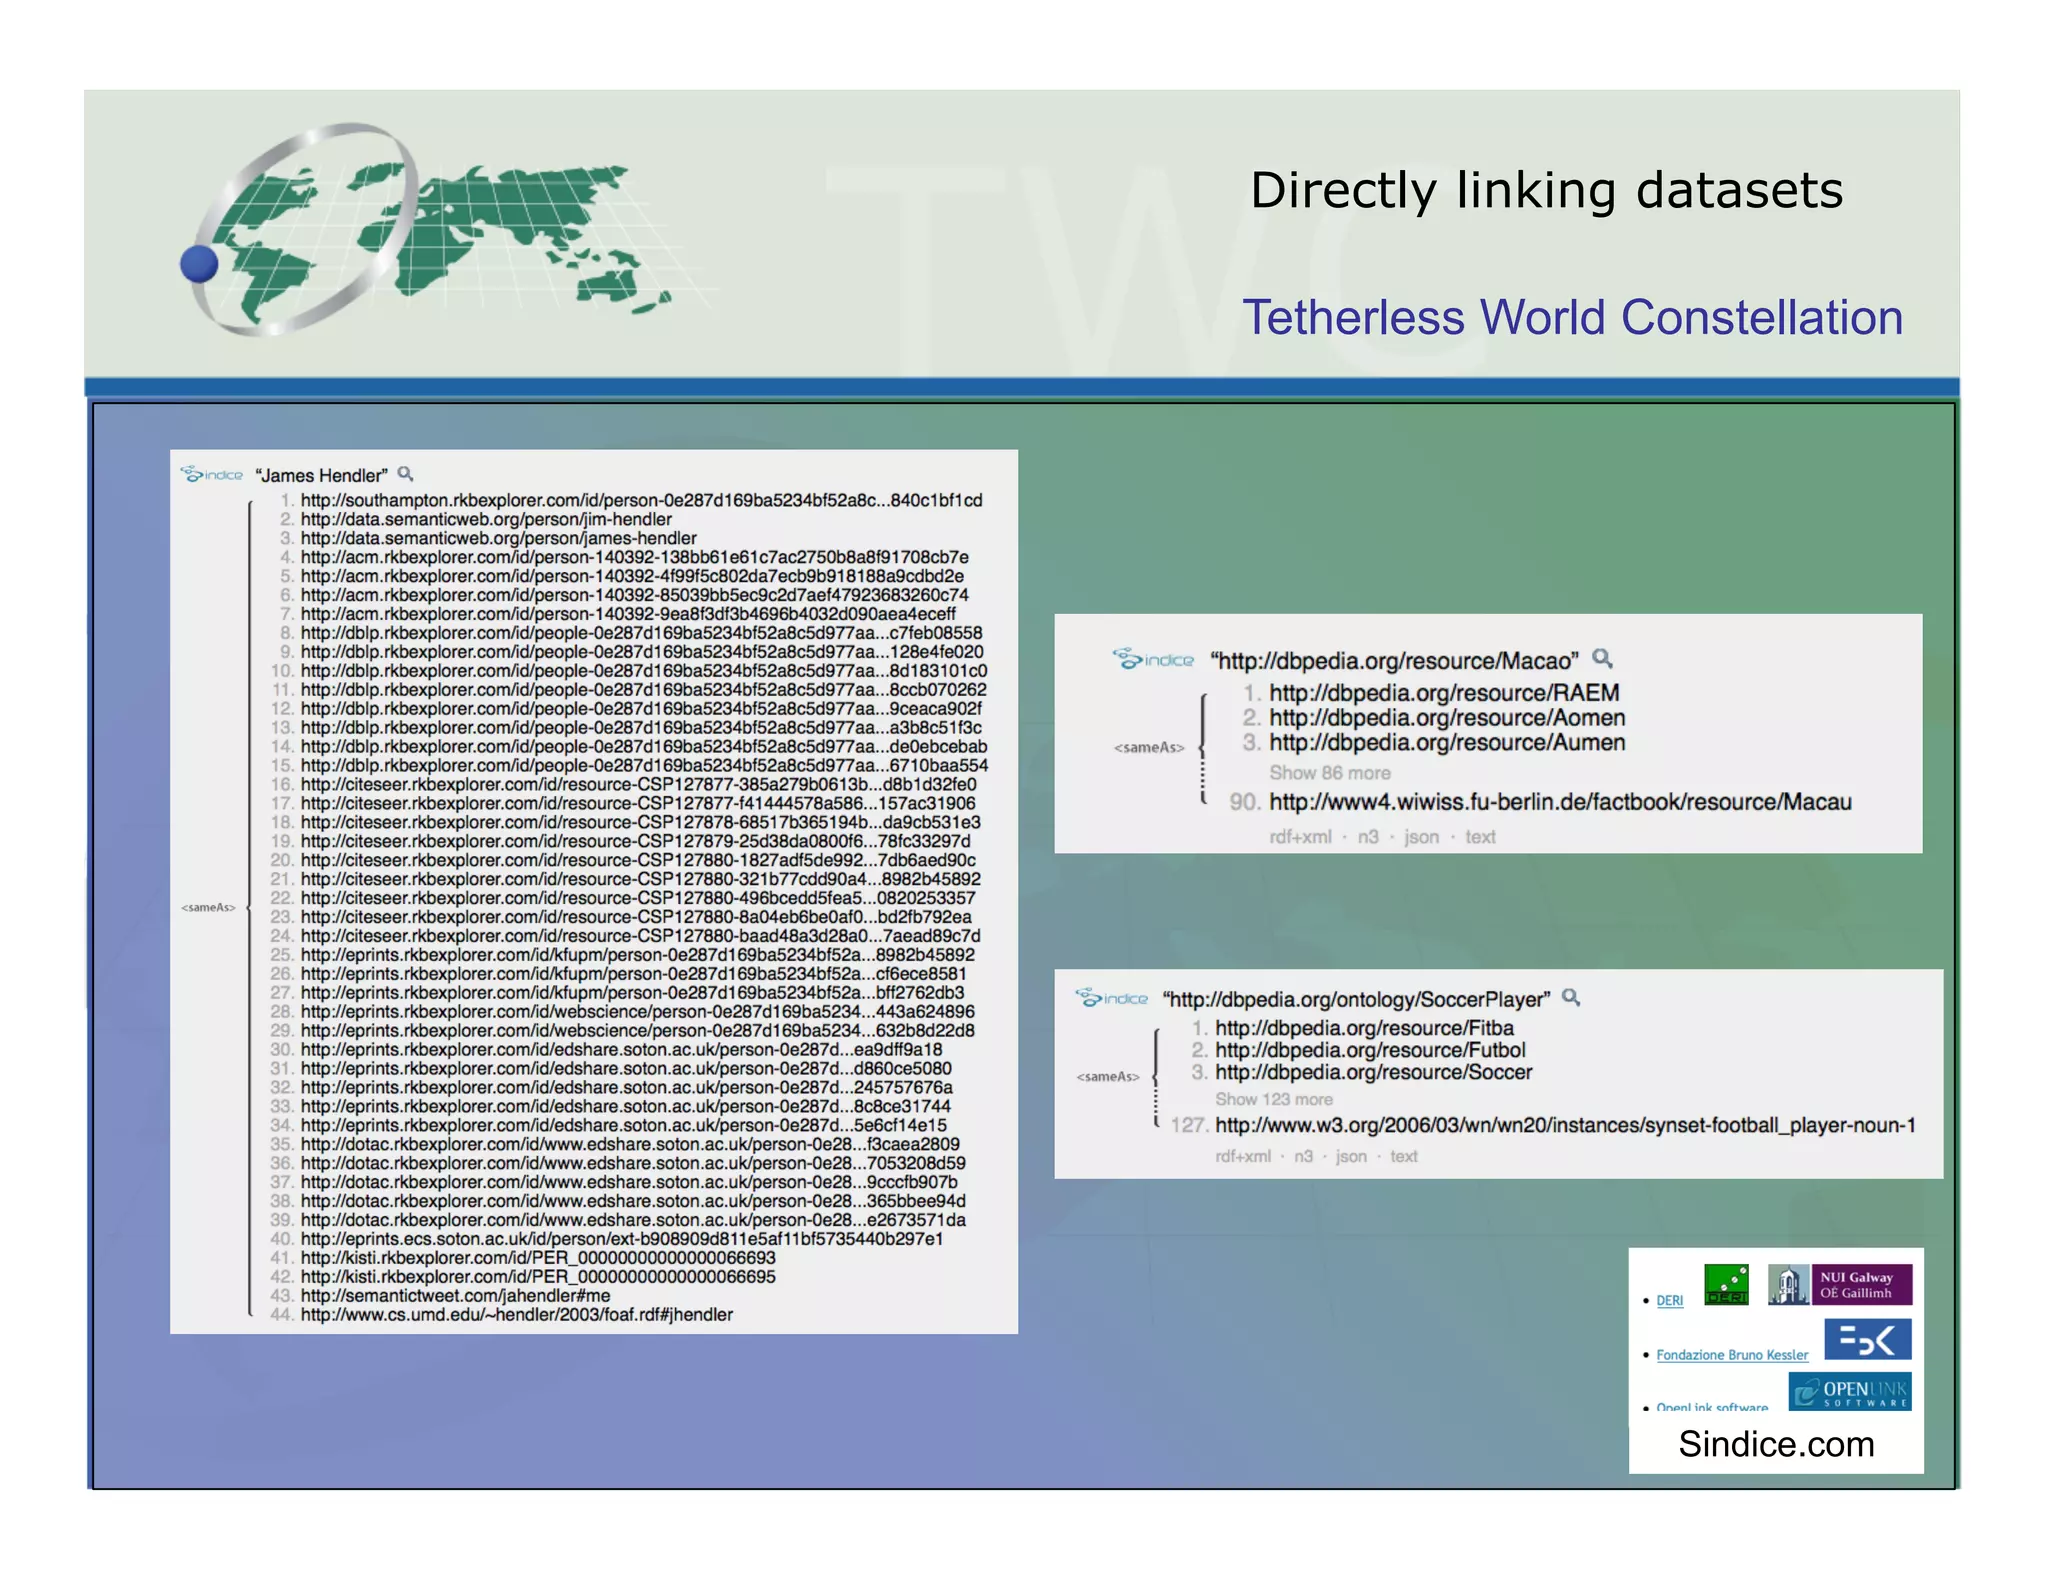Click "Tetherless World Constellation" heading
The height and width of the screenshot is (1582, 2048).
(x=1572, y=317)
